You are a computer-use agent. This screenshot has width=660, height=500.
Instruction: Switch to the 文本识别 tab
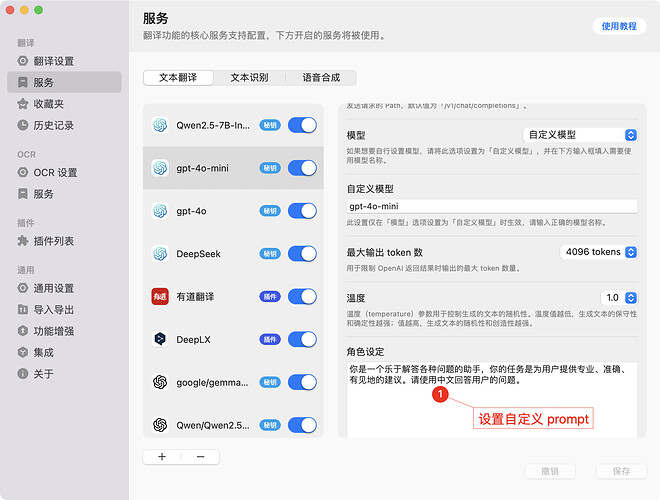tap(249, 77)
